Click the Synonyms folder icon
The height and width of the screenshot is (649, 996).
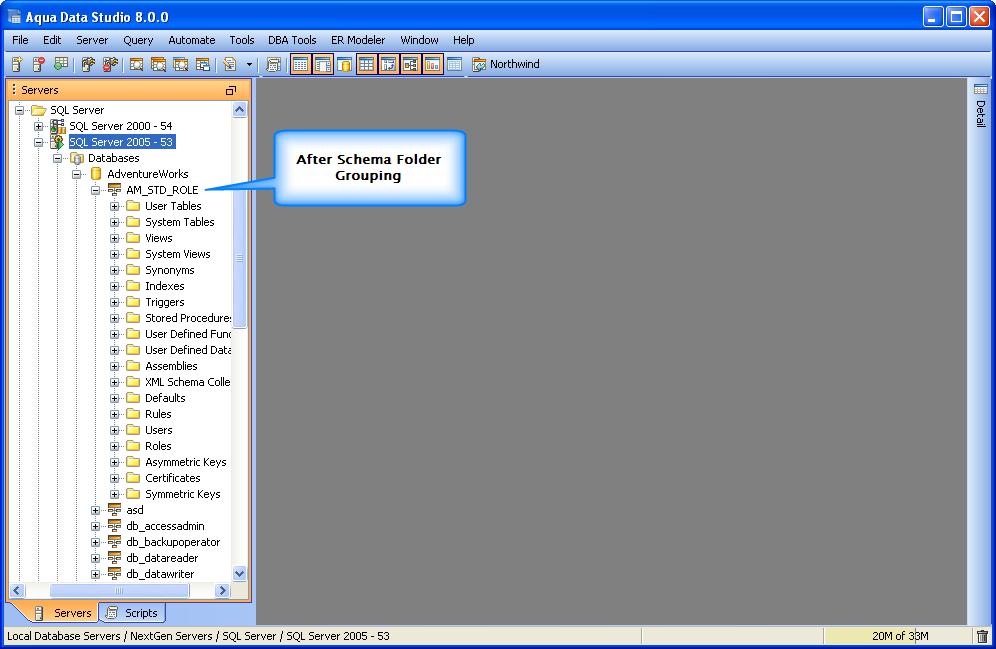click(133, 270)
